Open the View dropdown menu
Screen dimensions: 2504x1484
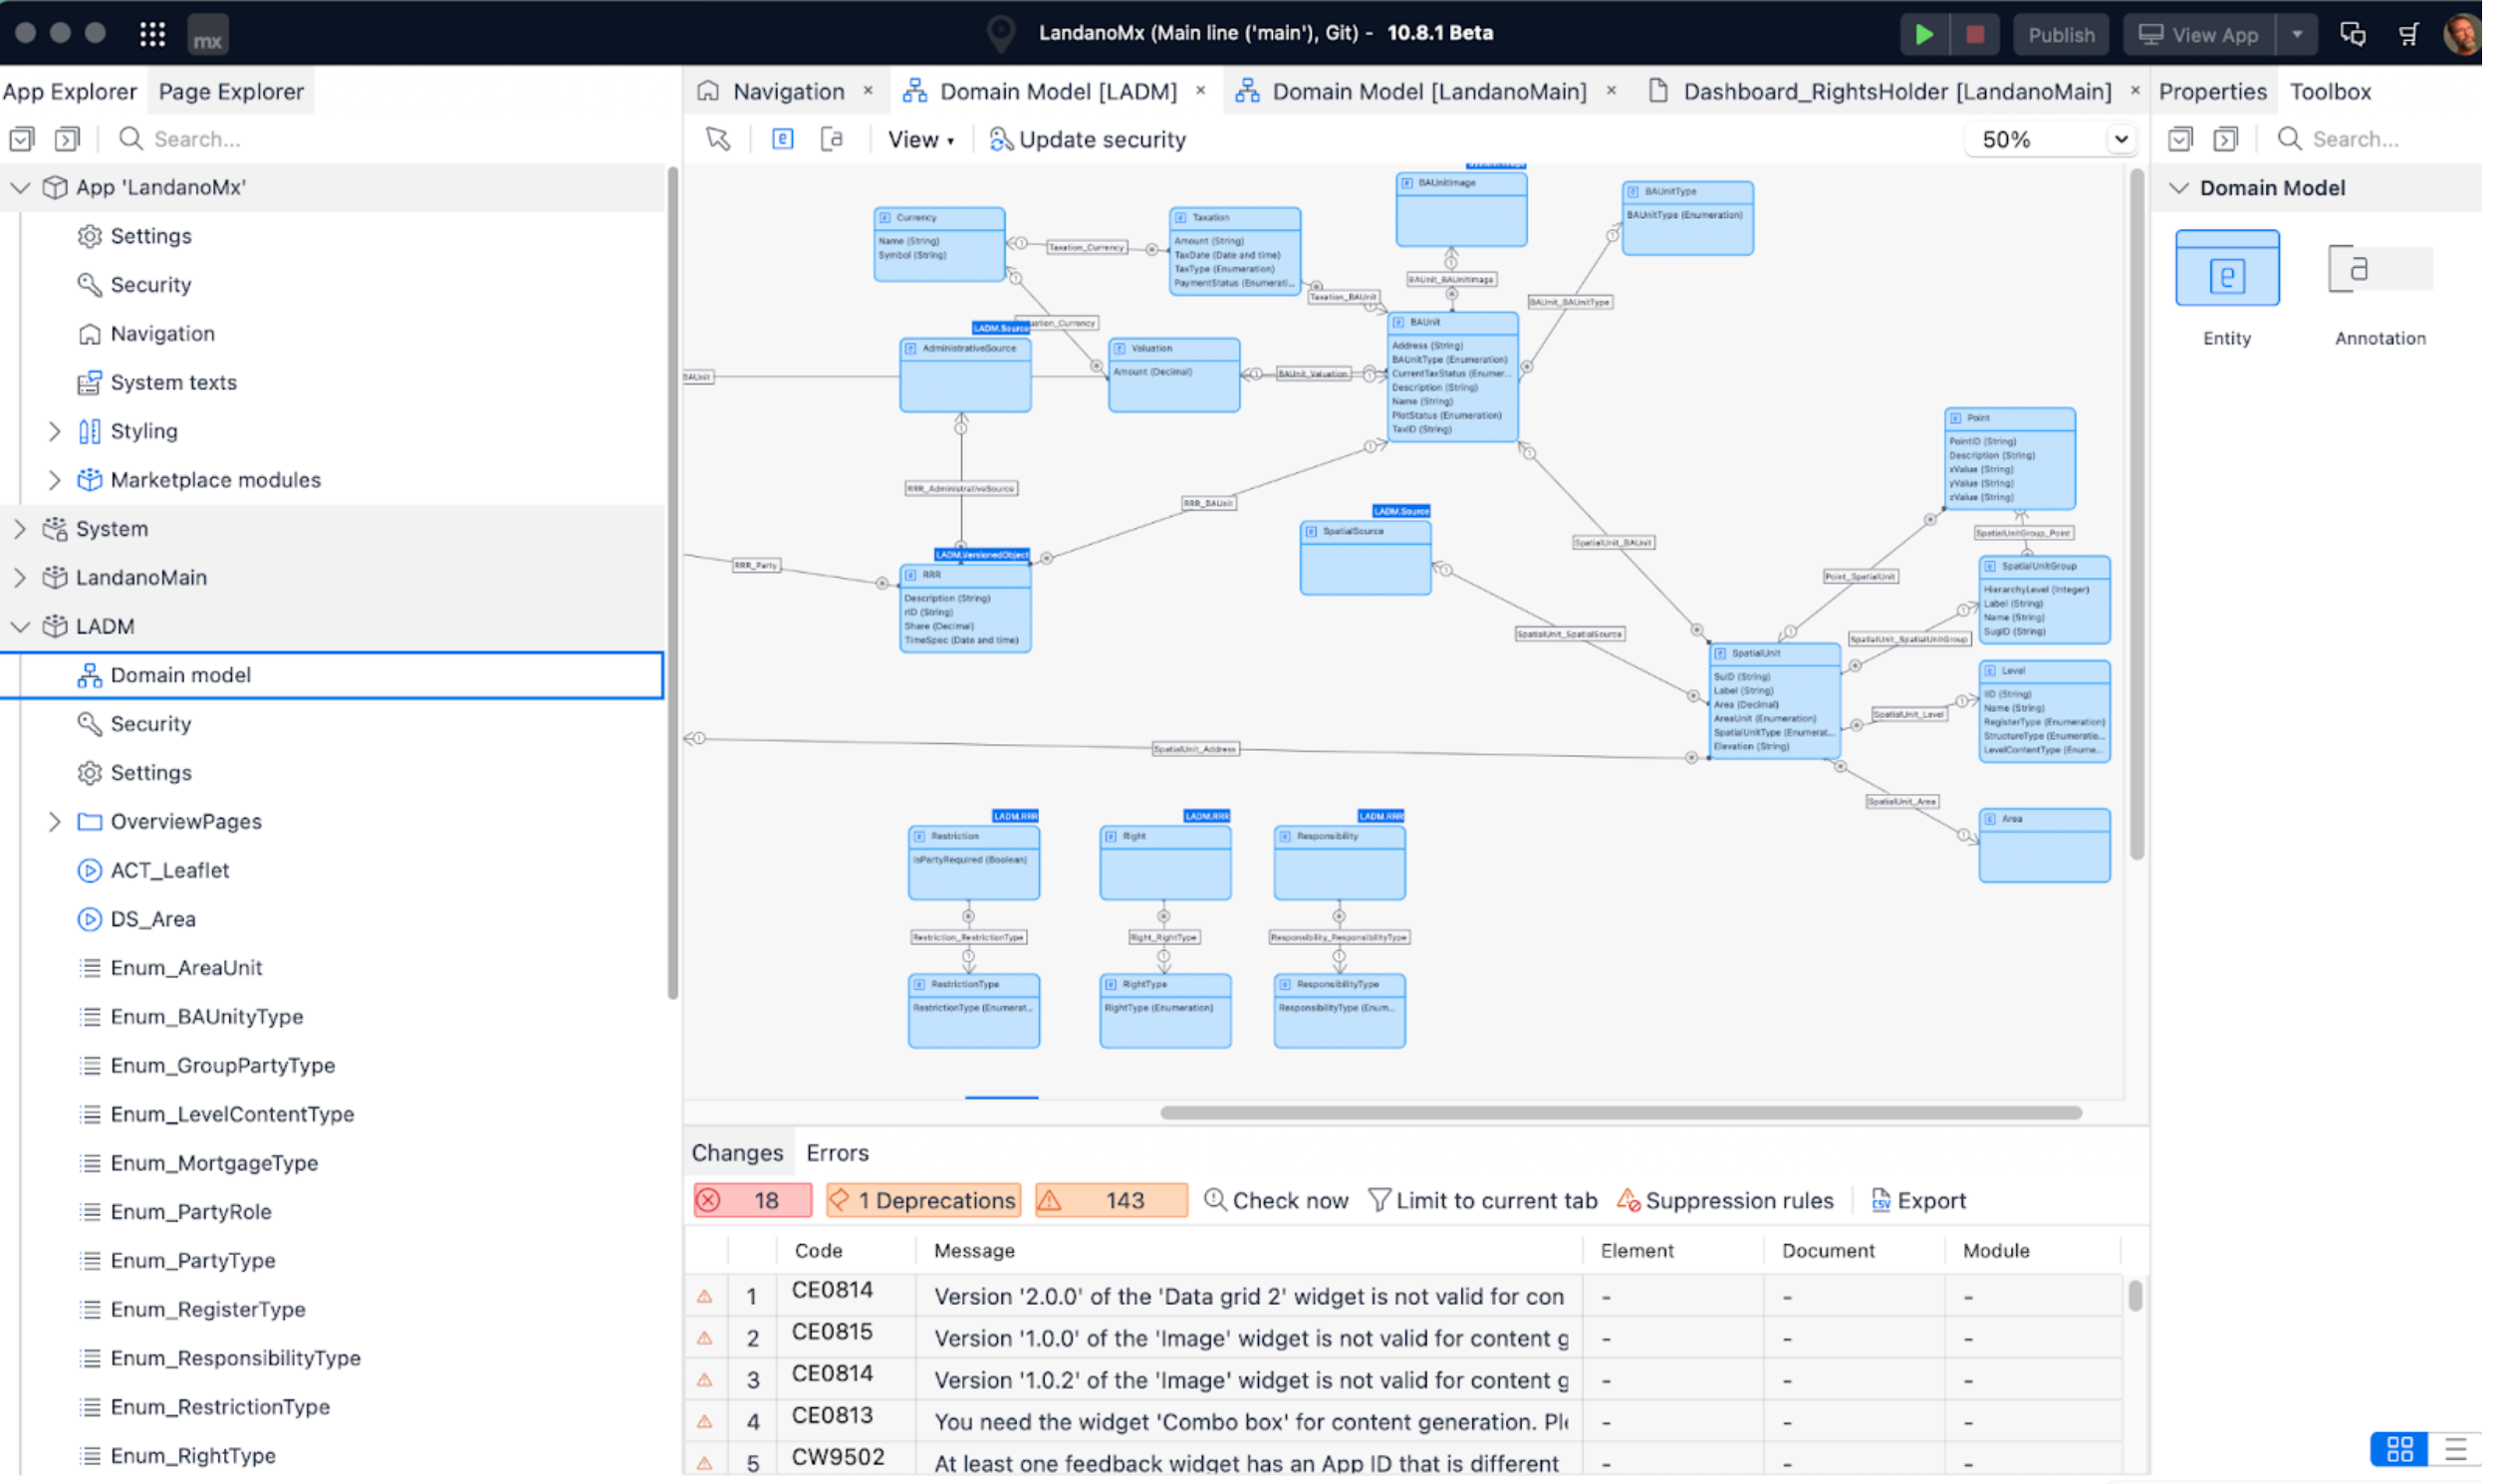tap(920, 139)
